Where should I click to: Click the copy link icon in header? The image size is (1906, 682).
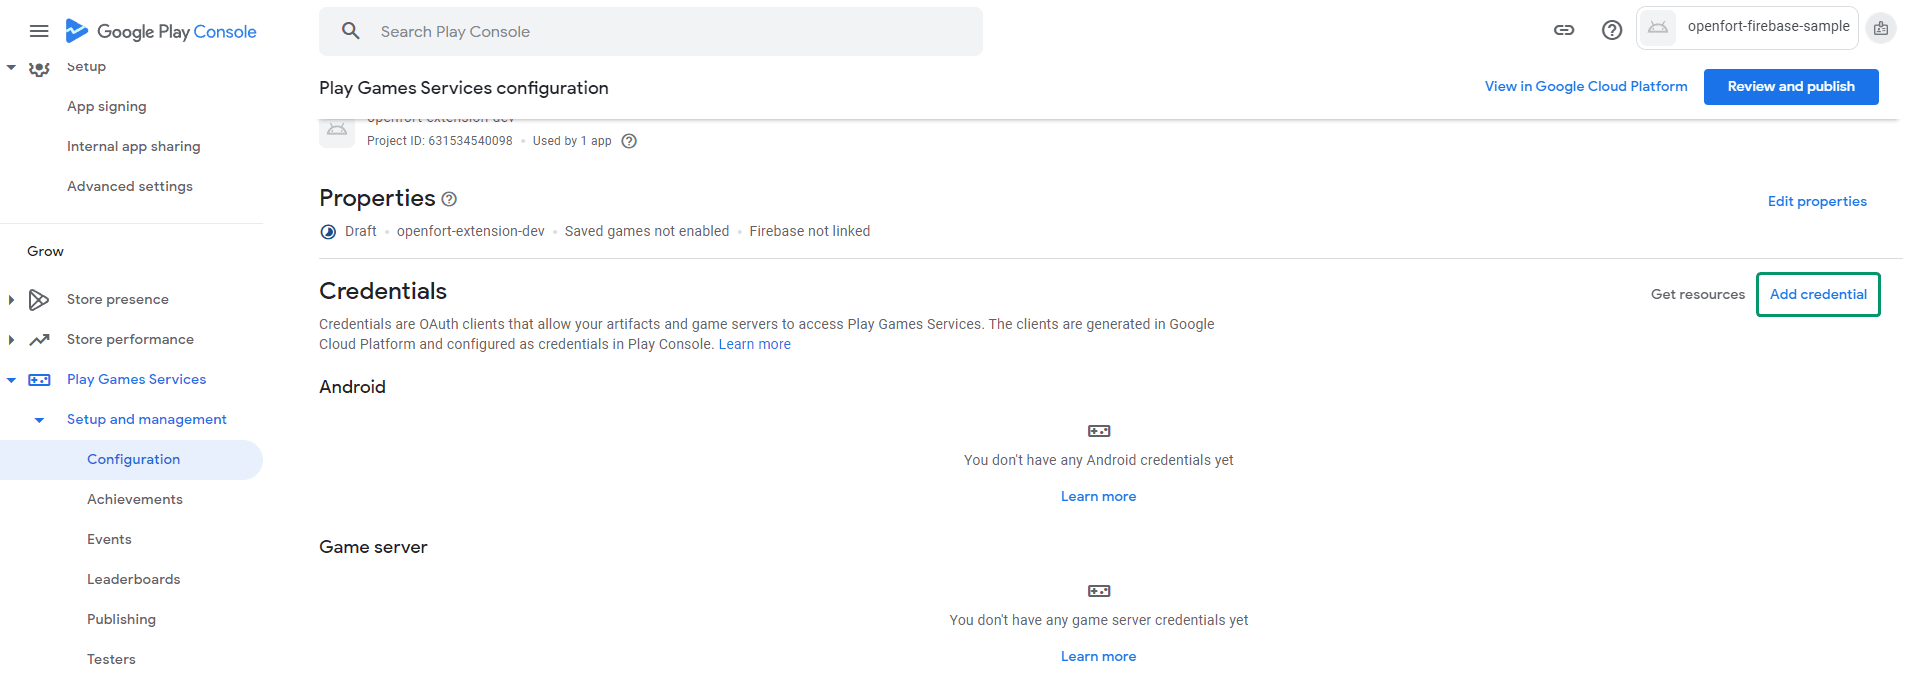click(1563, 30)
